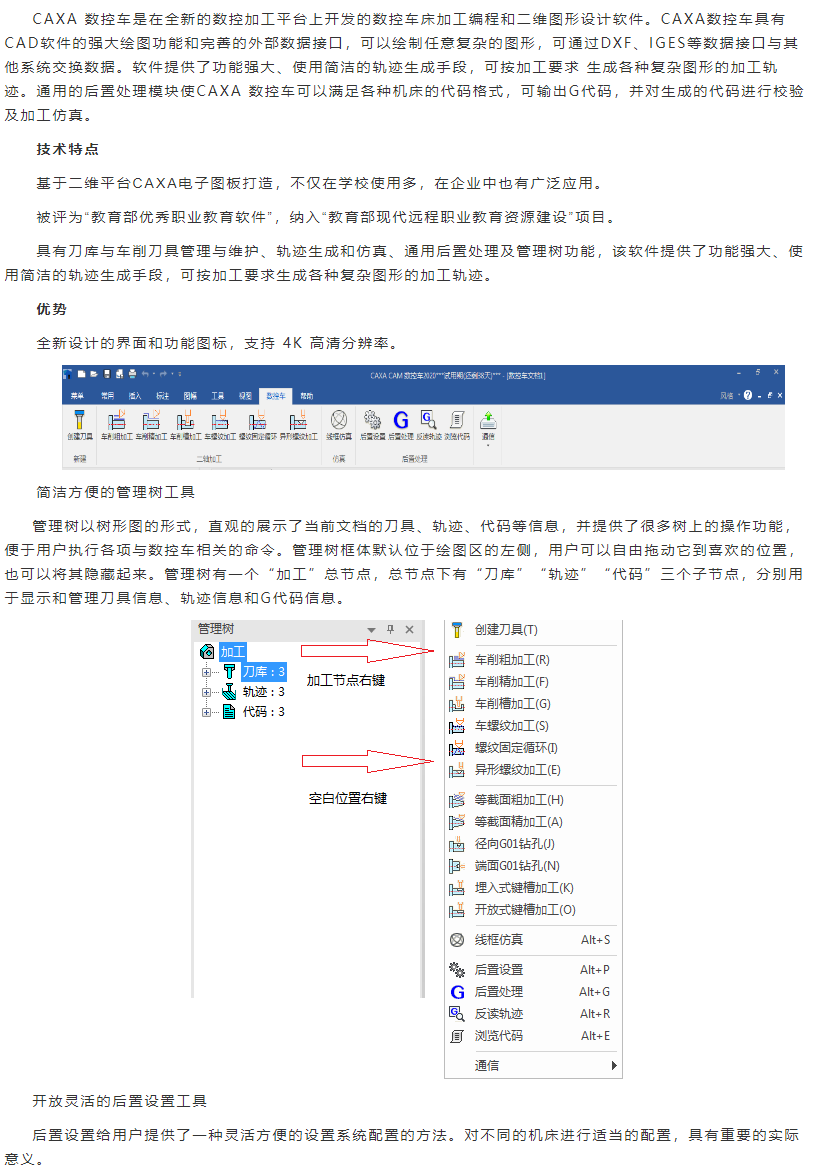Close the 管理树 panel
This screenshot has height=1174, width=814.
pos(410,630)
